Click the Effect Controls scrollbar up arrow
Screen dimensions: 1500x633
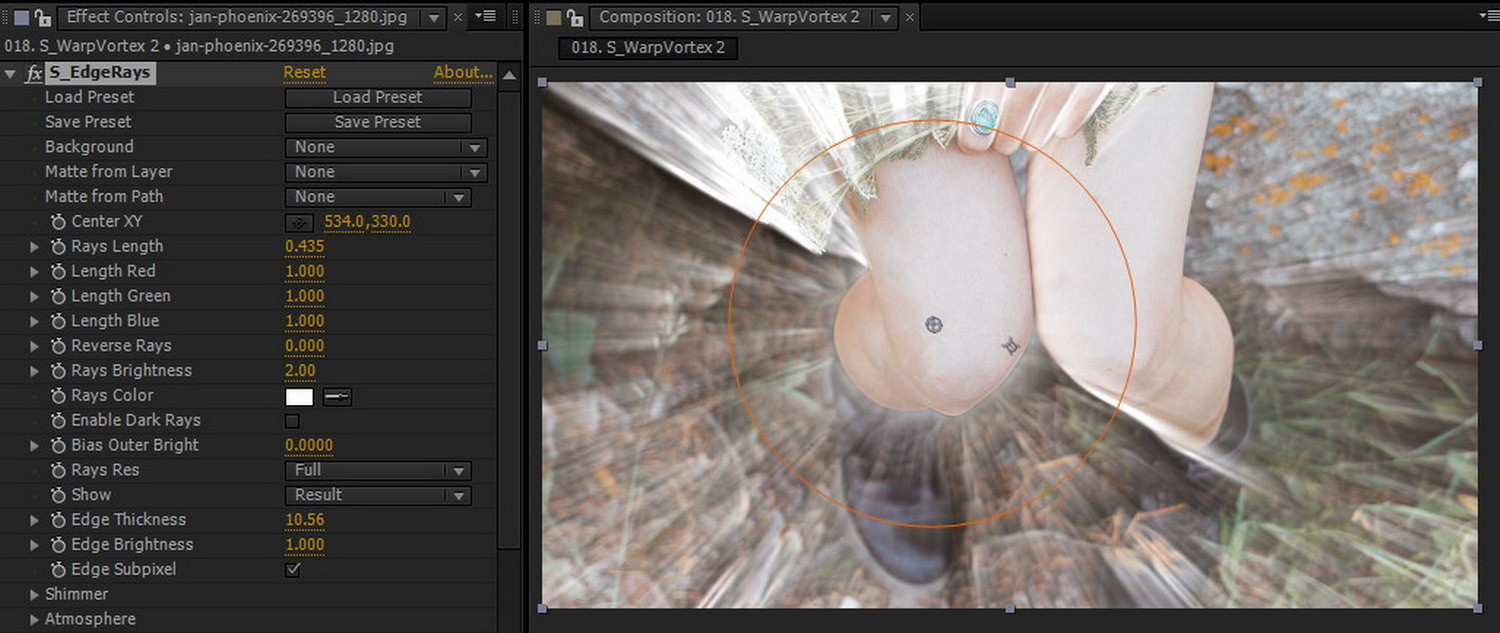(509, 75)
